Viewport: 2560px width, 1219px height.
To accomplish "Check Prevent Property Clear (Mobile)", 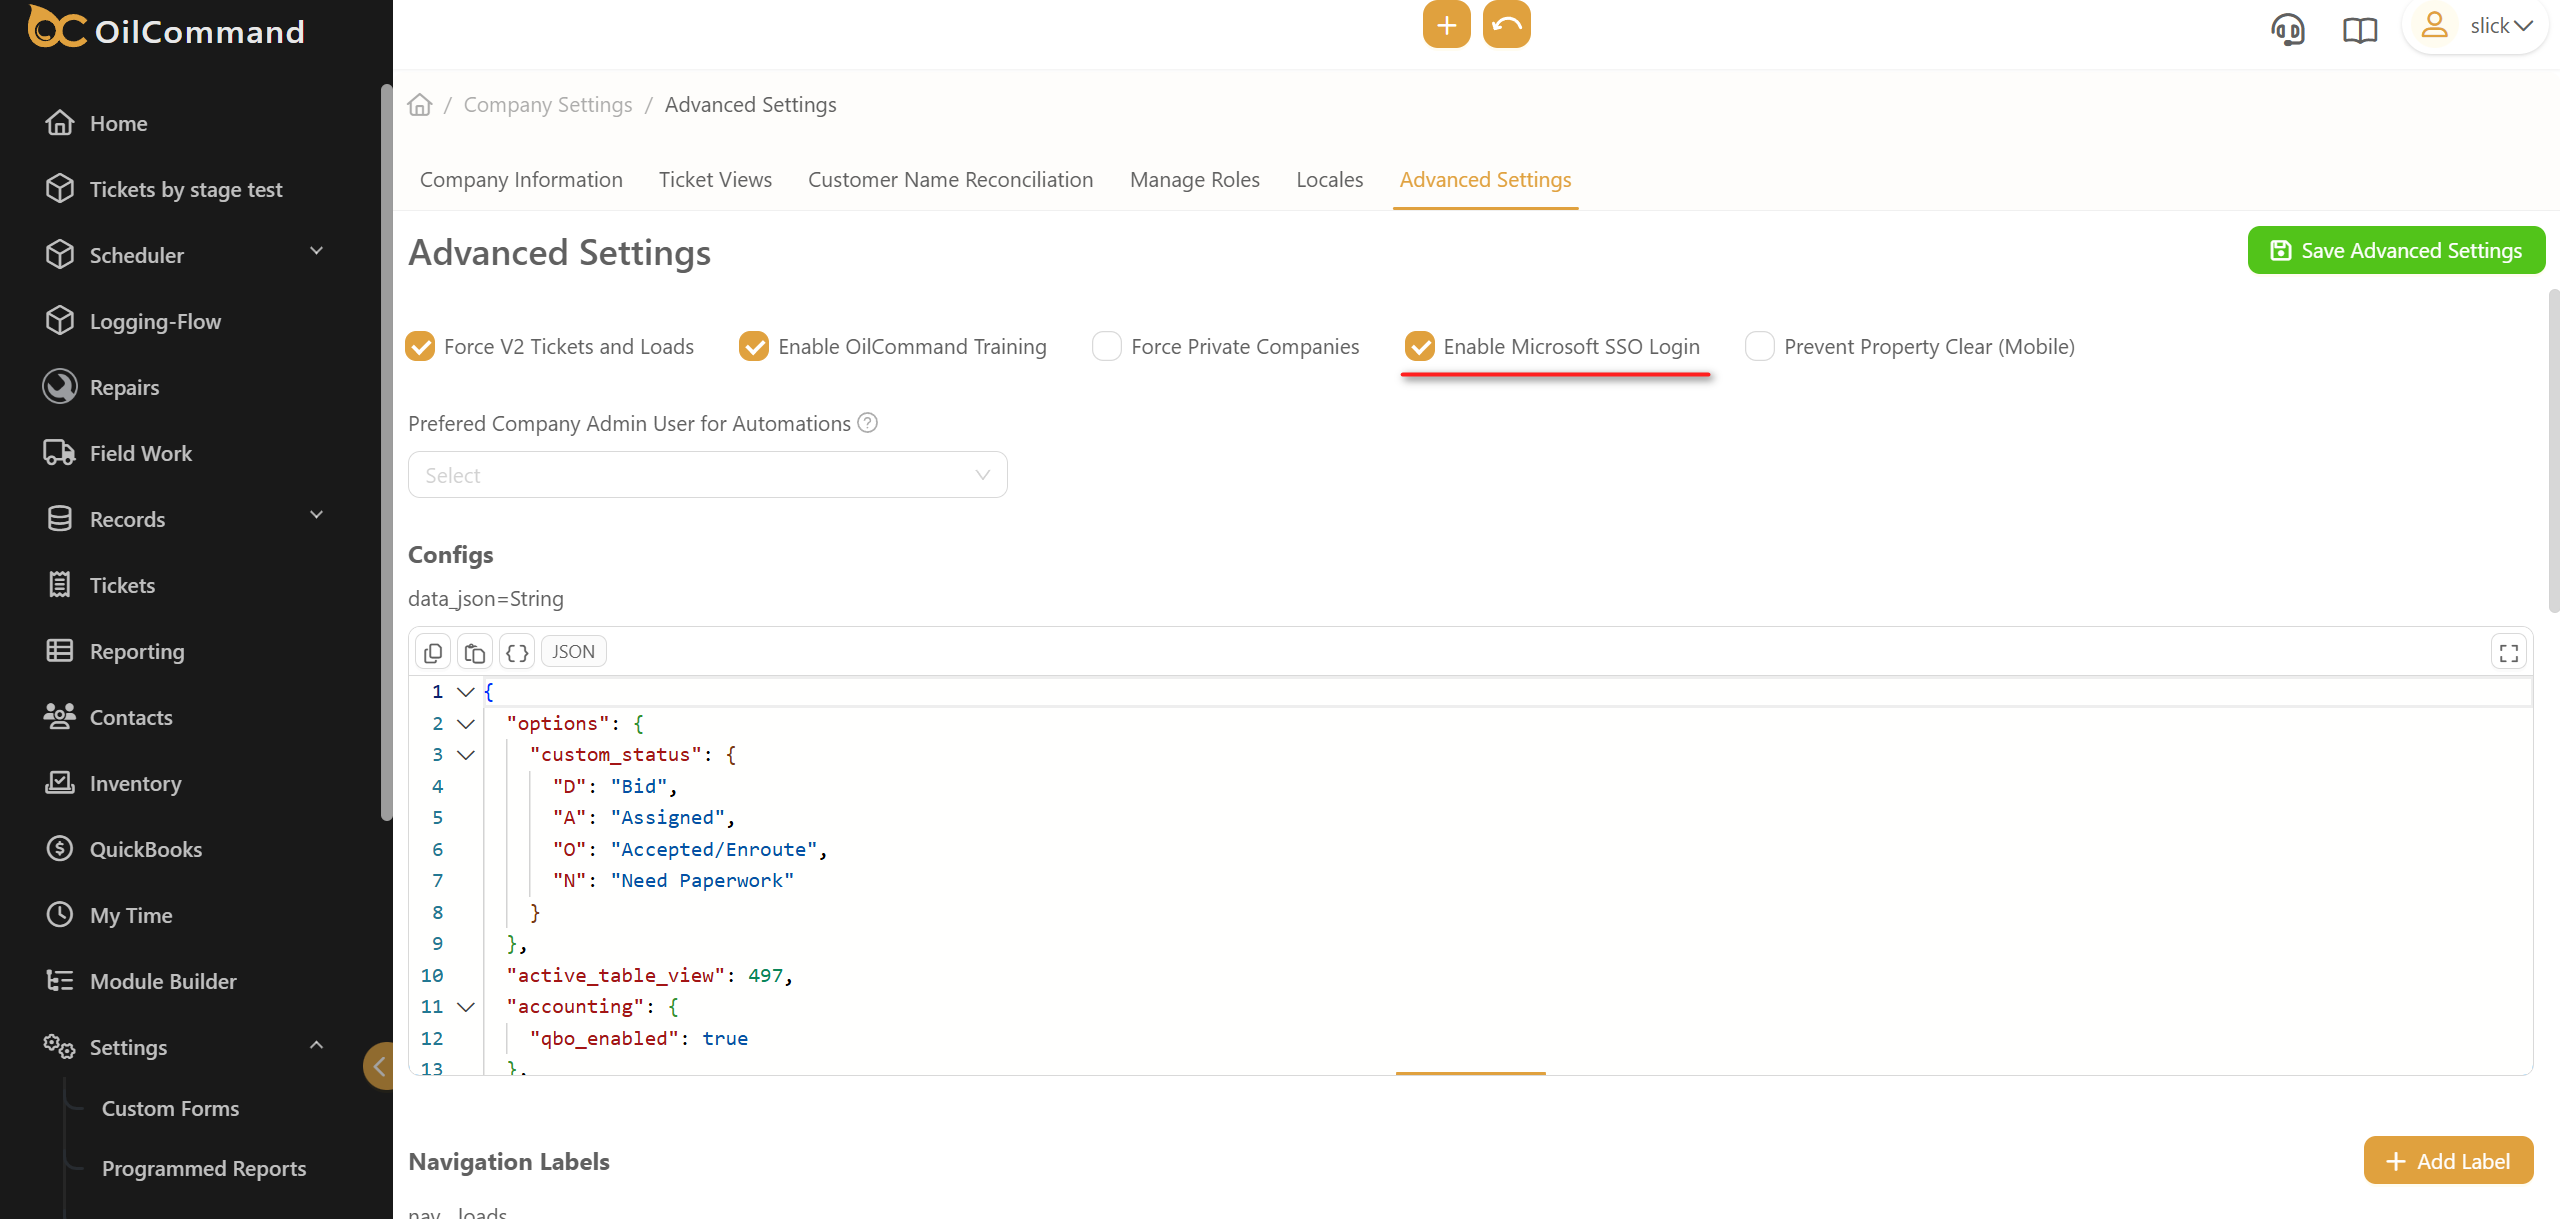I will point(1759,347).
